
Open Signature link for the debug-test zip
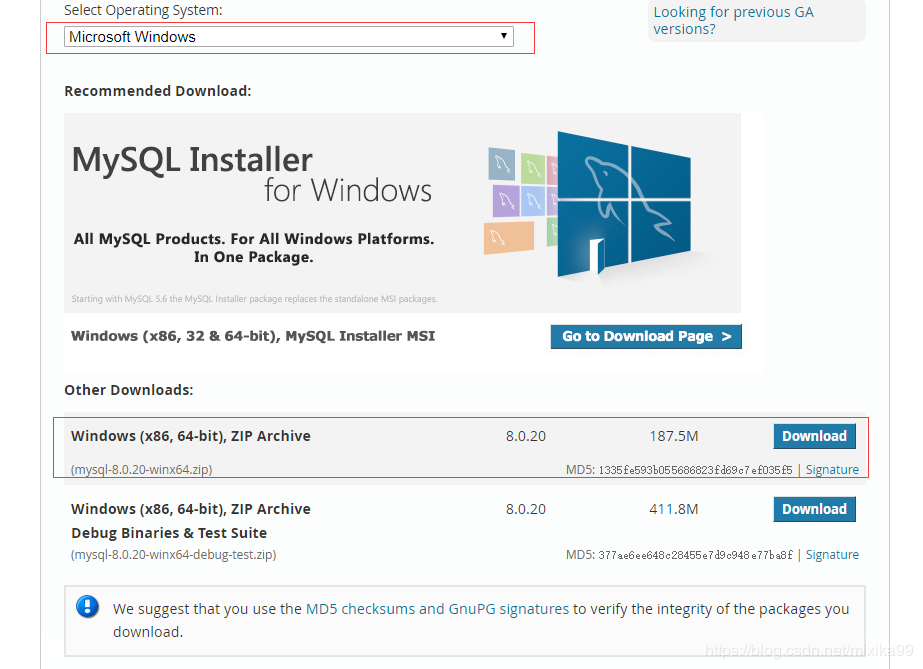[832, 555]
